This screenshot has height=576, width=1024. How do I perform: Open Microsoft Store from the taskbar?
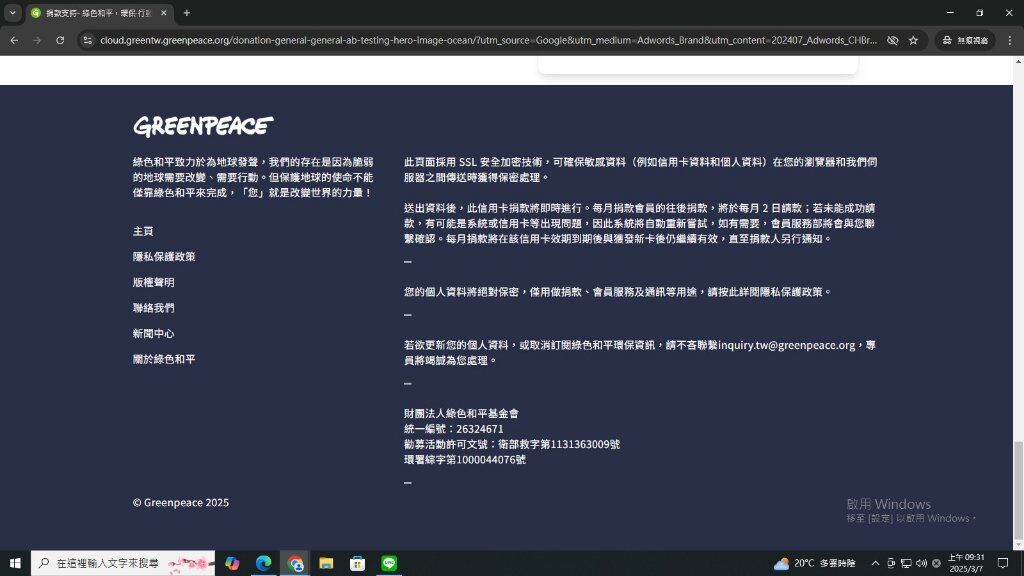(x=357, y=563)
